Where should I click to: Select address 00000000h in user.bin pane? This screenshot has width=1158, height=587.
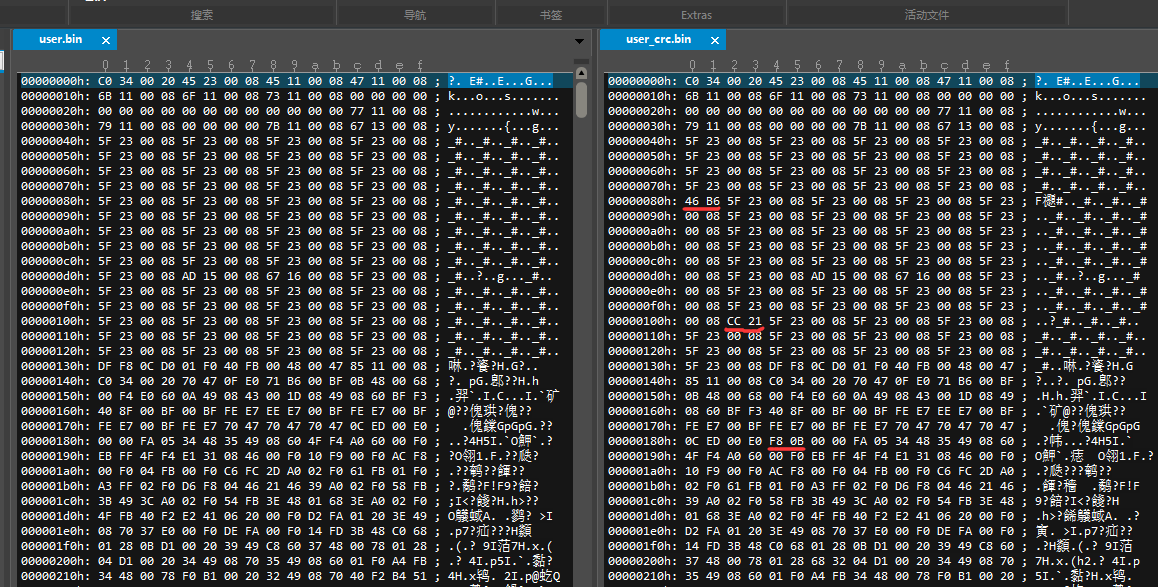(56, 81)
